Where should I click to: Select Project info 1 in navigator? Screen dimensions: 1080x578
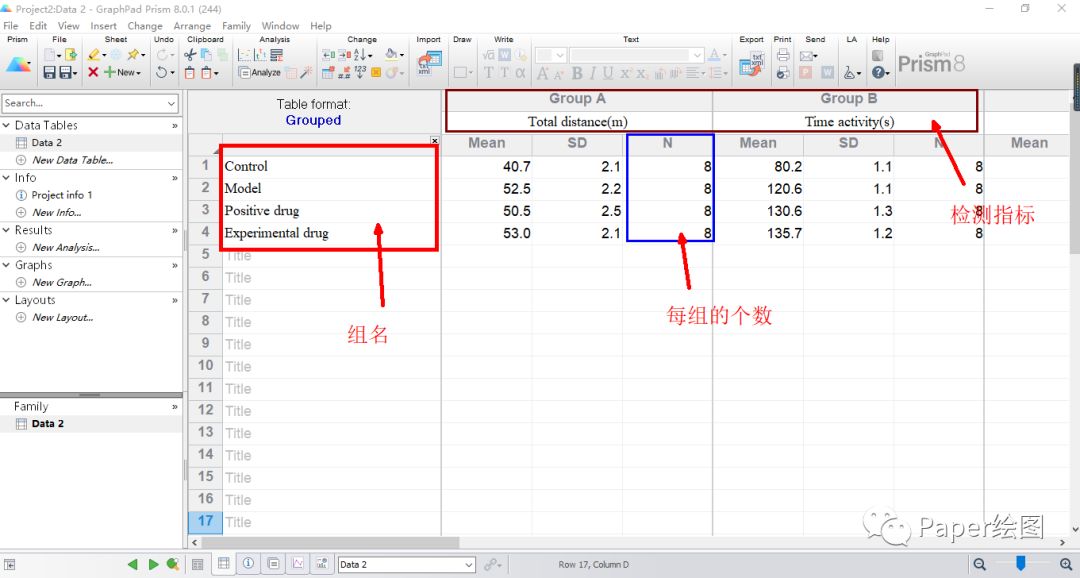[61, 195]
